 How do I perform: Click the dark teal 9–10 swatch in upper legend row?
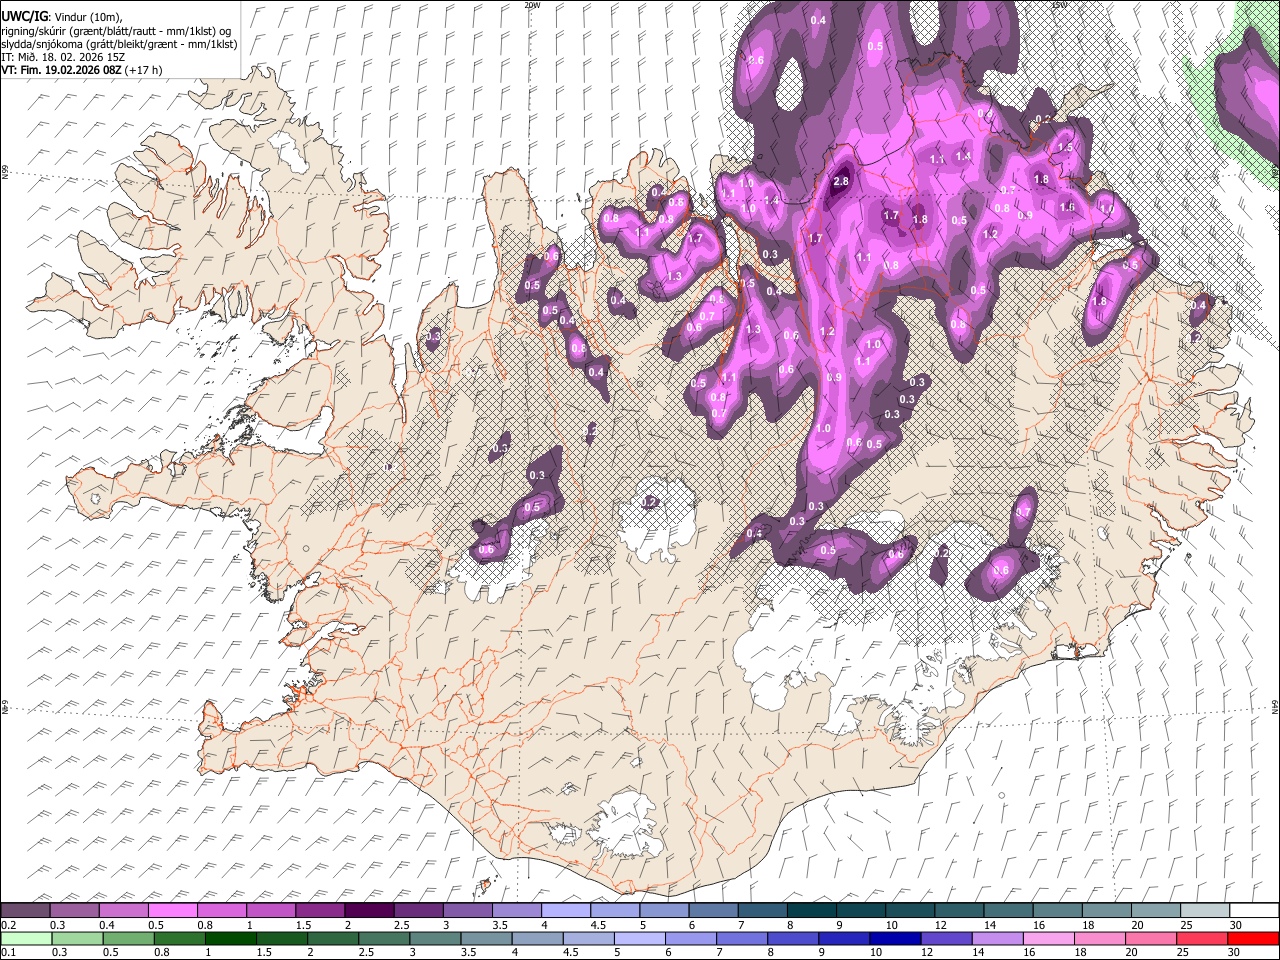pyautogui.click(x=861, y=910)
